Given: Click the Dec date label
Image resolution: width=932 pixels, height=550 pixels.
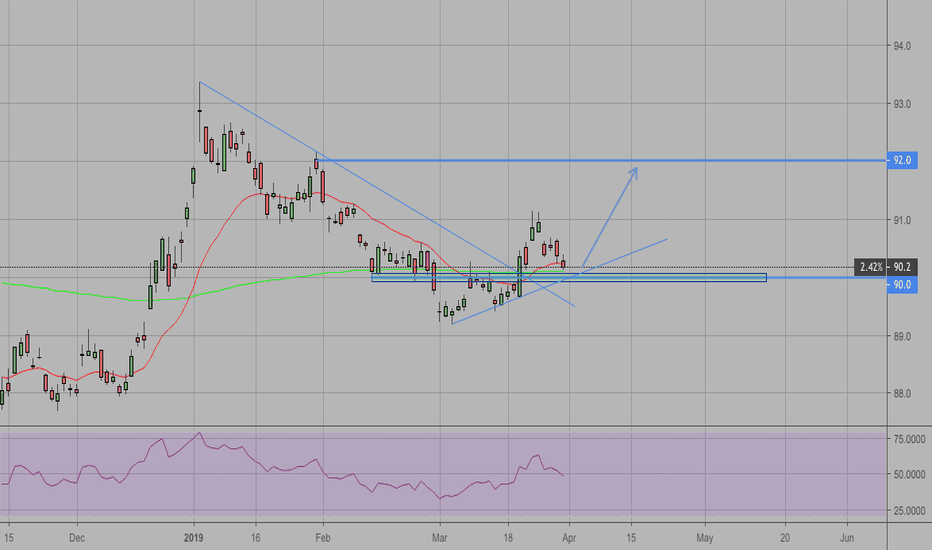Looking at the screenshot, I should 77,538.
